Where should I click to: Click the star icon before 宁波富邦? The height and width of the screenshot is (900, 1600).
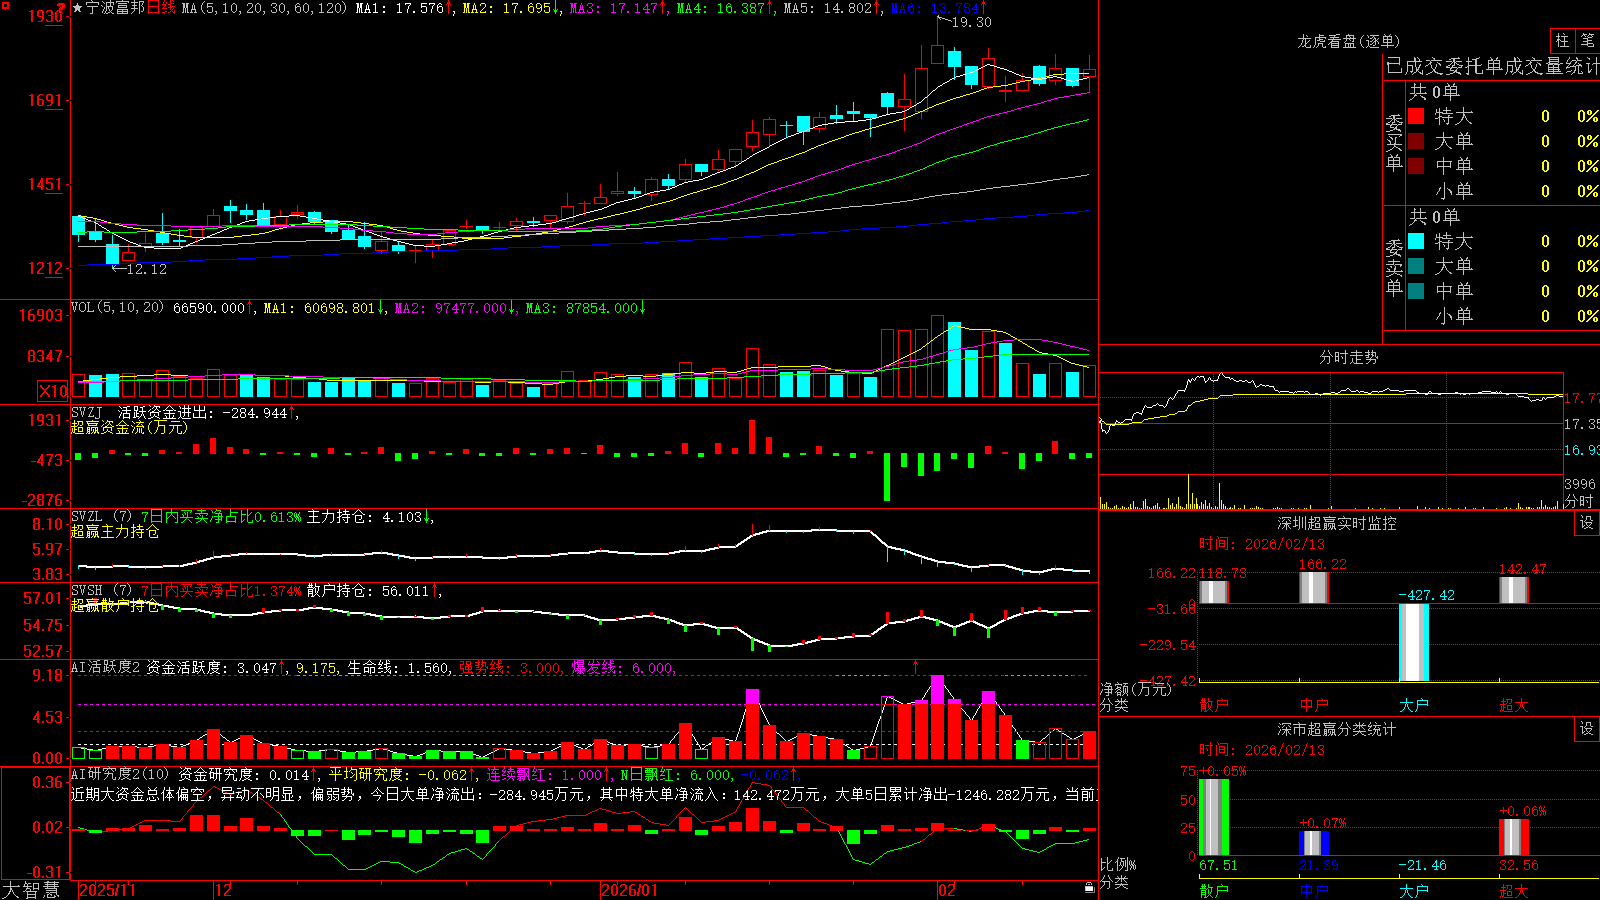coord(77,8)
